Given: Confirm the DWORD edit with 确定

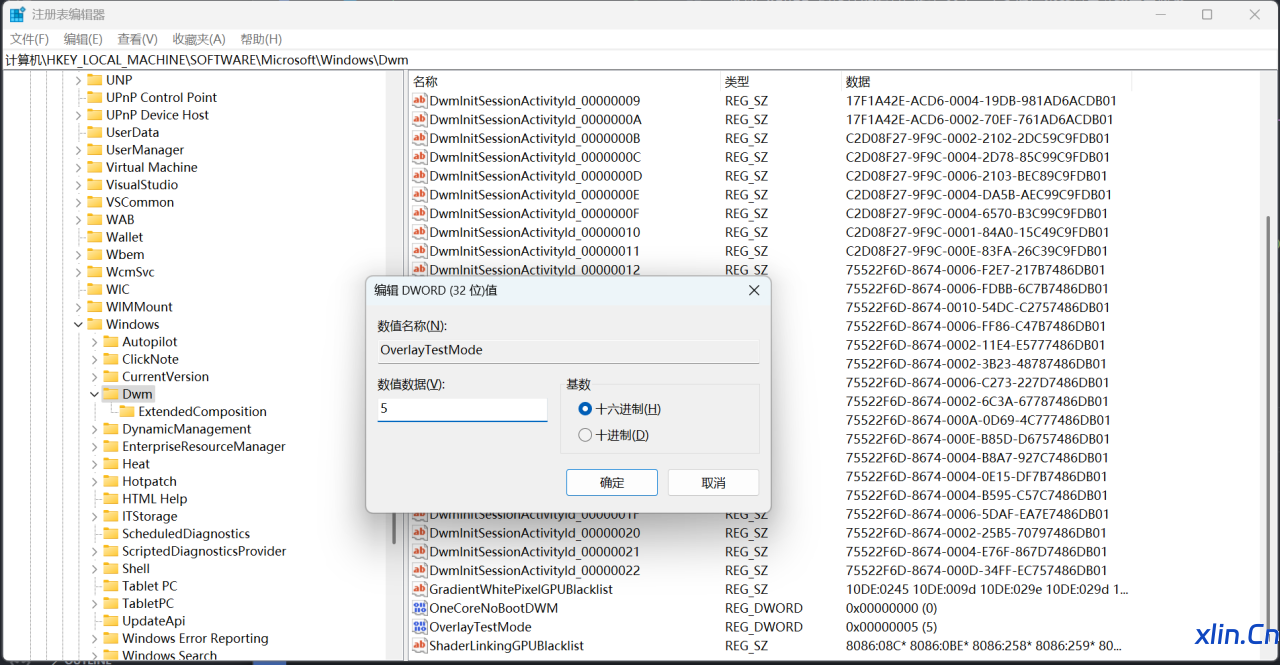Looking at the screenshot, I should pyautogui.click(x=612, y=483).
